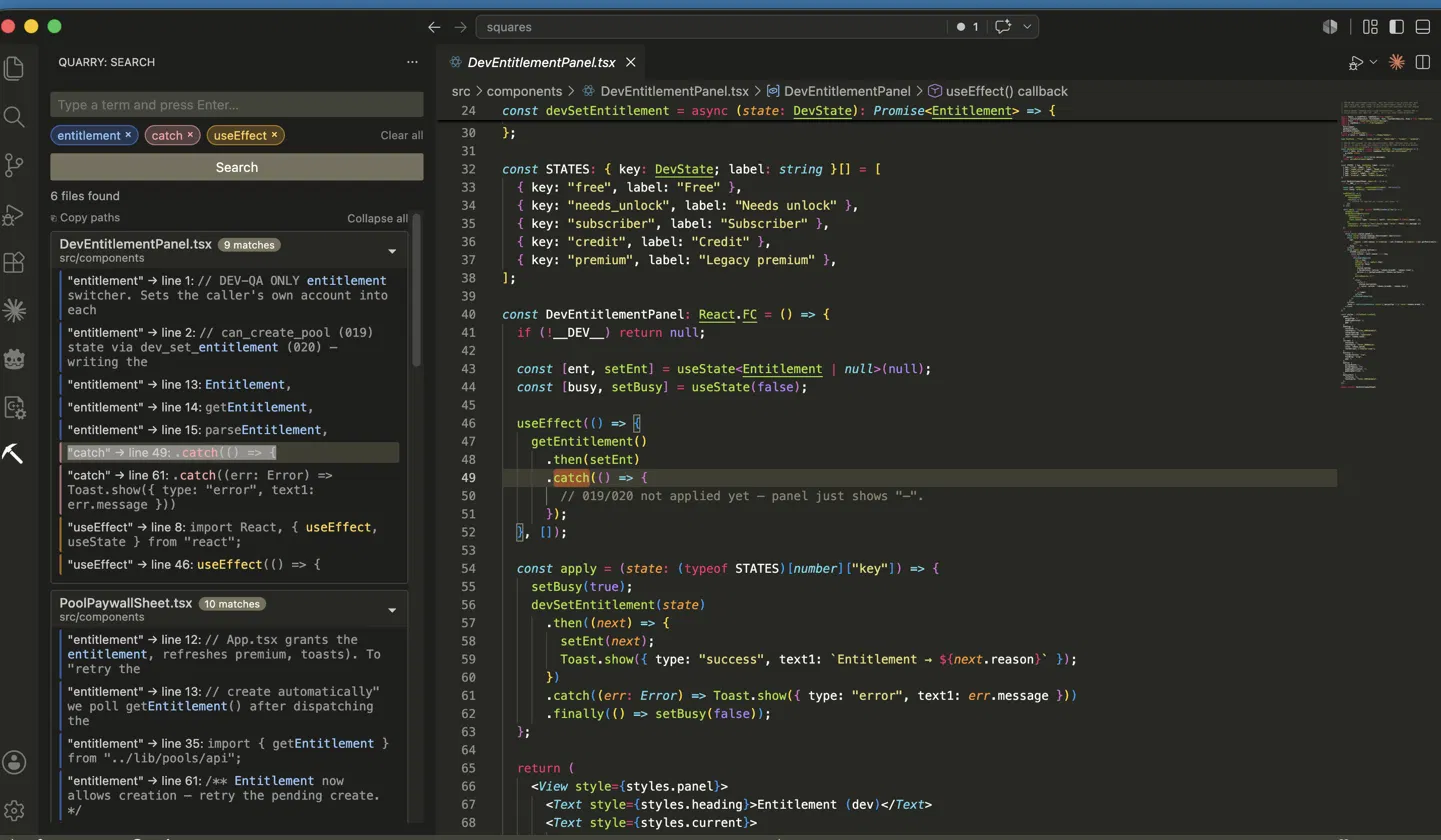This screenshot has width=1441, height=840.
Task: Open the catch line 61 match
Action: (229, 490)
